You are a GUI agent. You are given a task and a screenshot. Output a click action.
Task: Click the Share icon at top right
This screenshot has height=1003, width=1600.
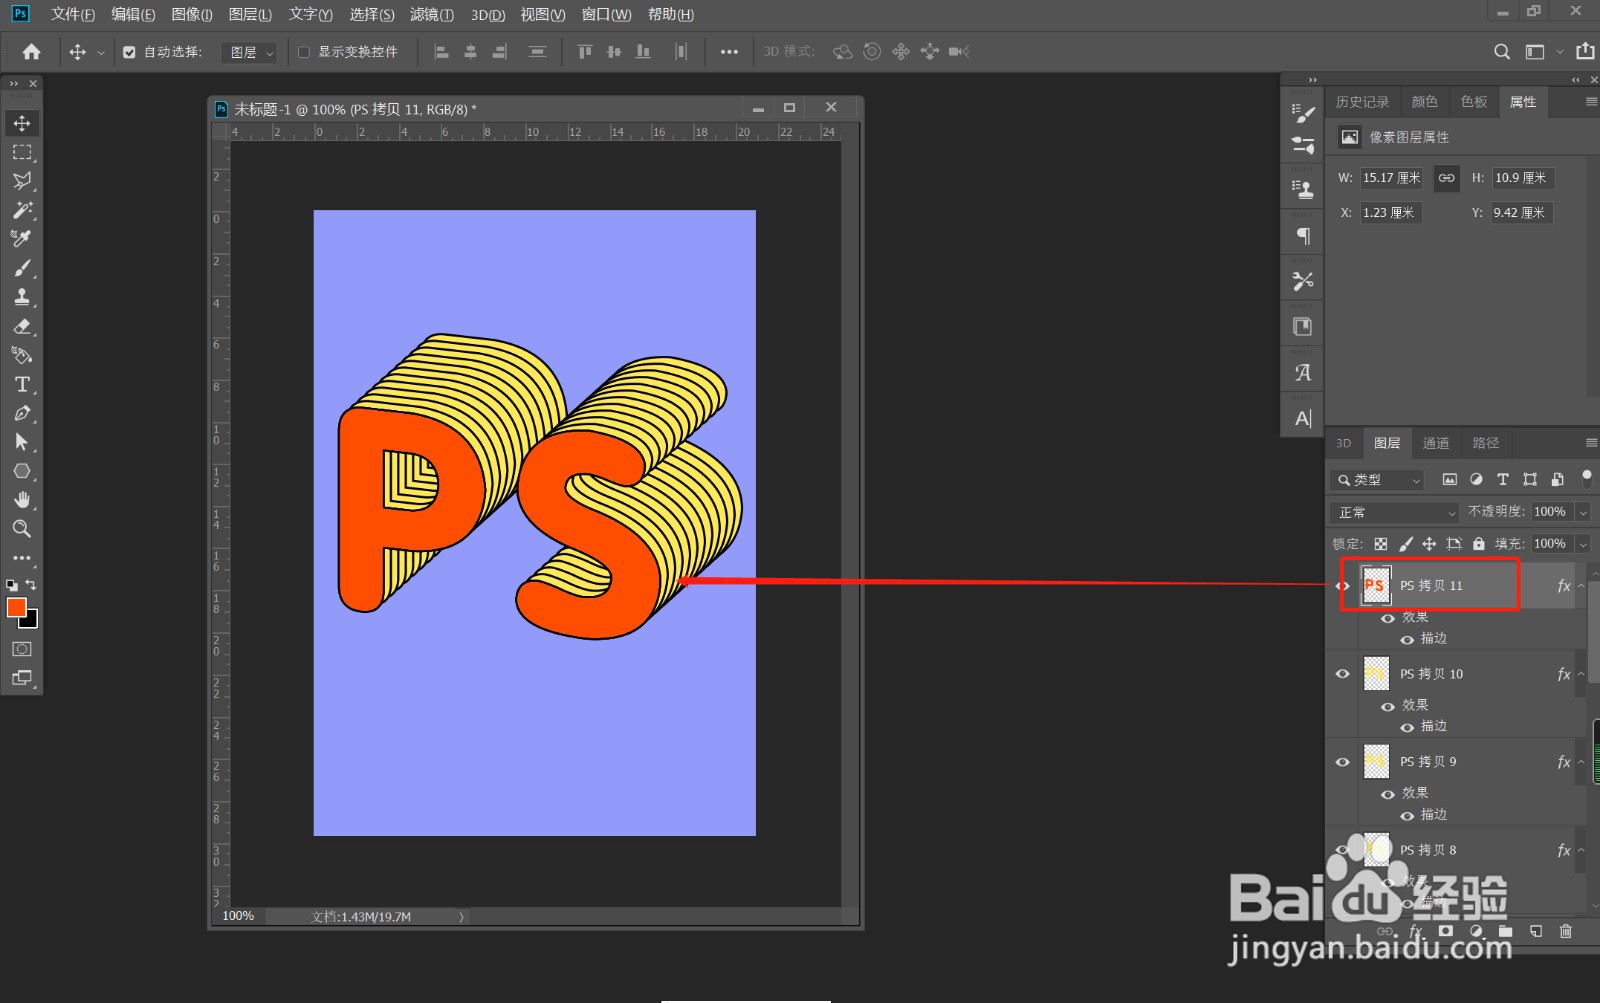[x=1585, y=51]
